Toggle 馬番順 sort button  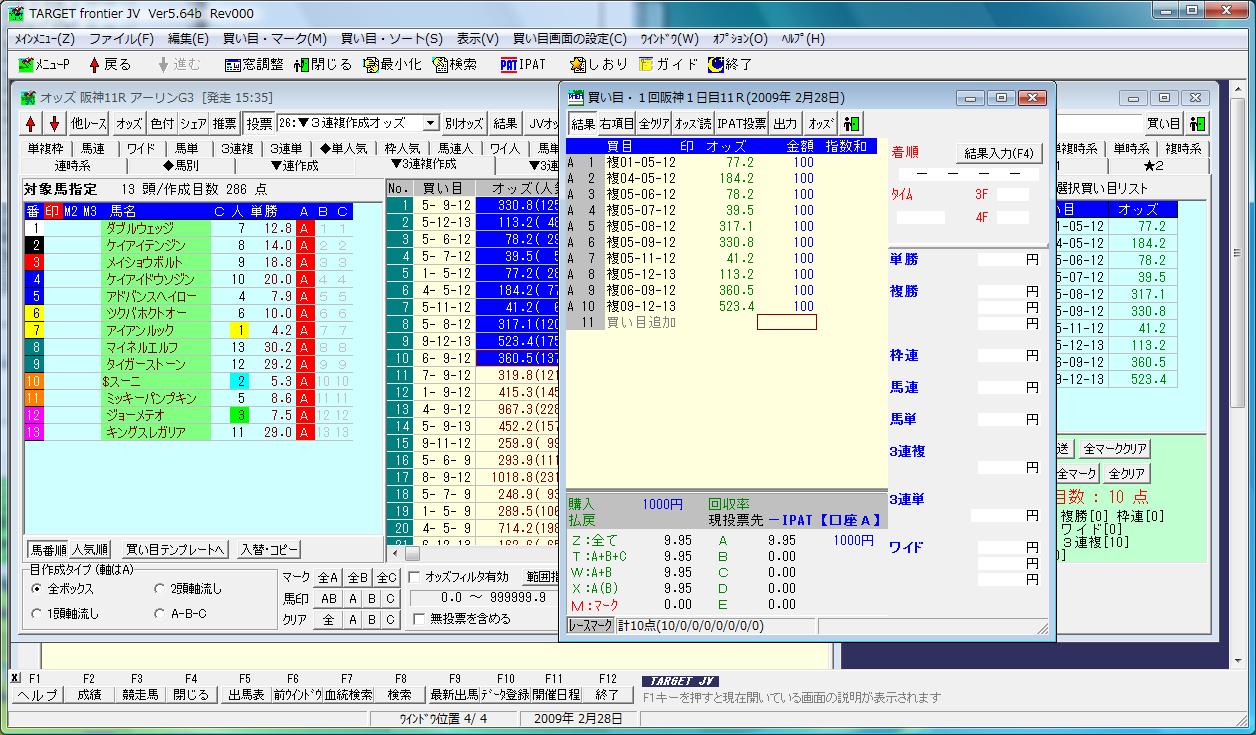click(x=48, y=550)
